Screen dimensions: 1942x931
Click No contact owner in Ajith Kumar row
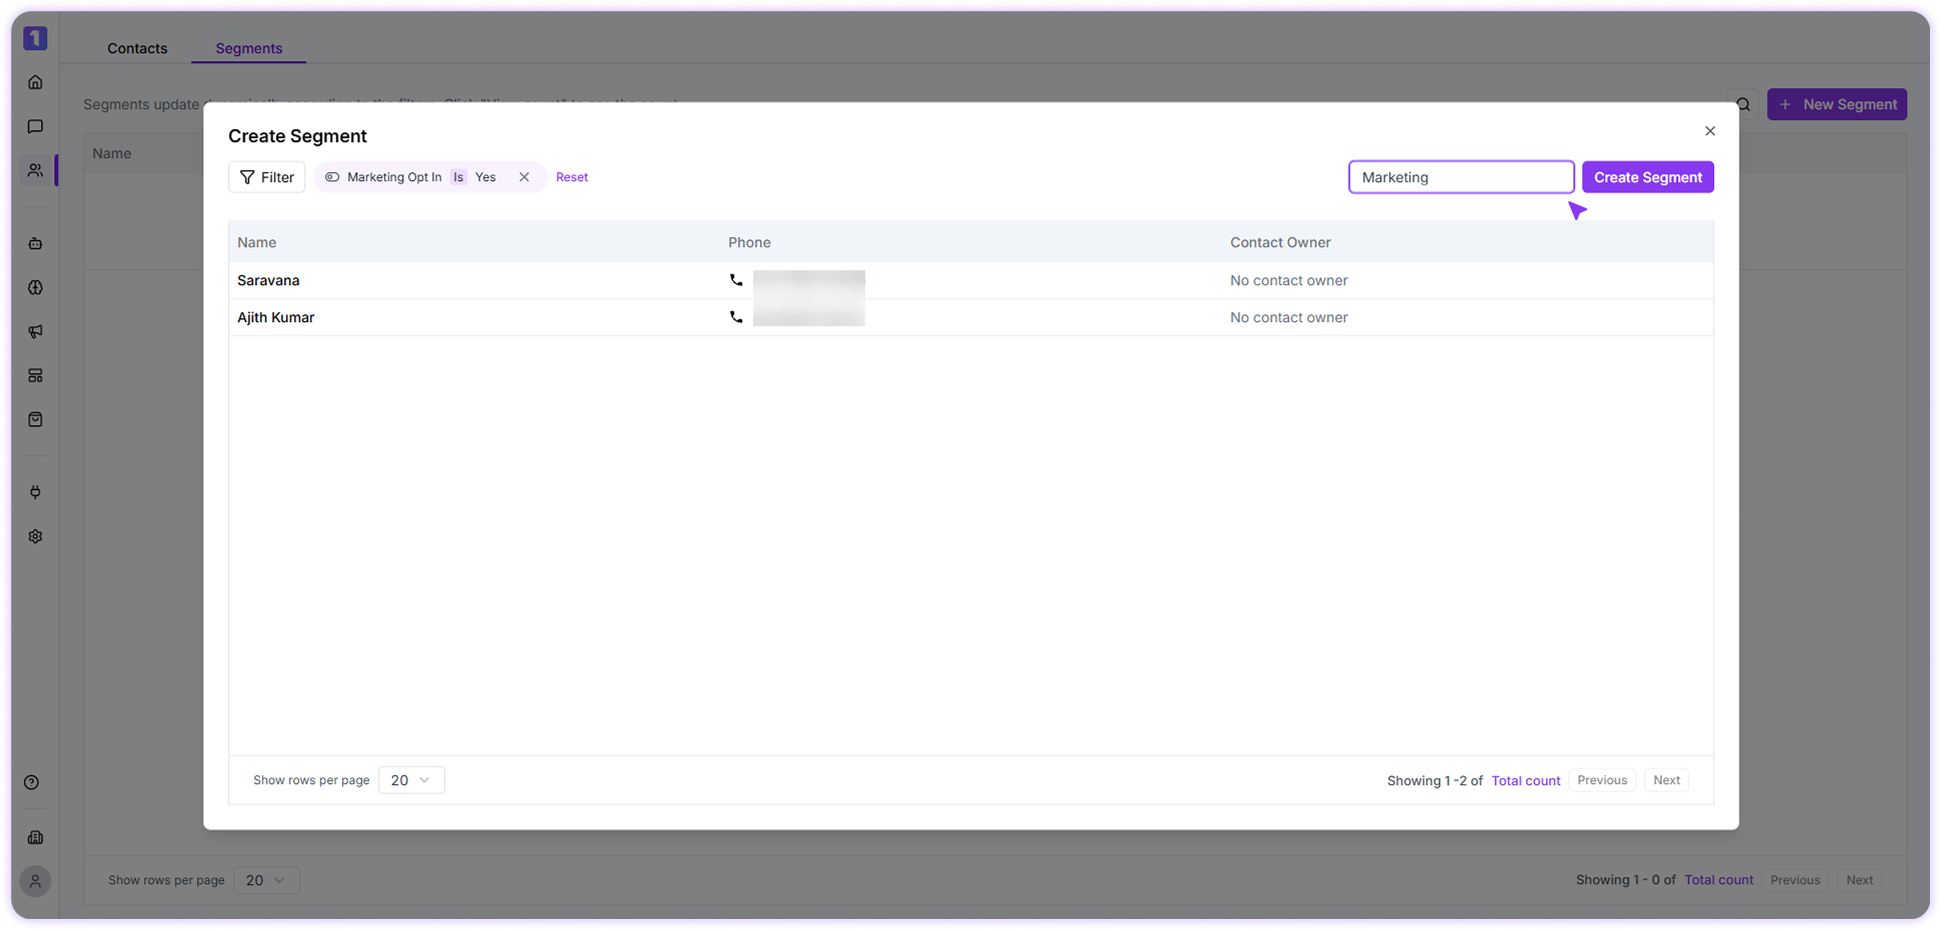[x=1289, y=317]
